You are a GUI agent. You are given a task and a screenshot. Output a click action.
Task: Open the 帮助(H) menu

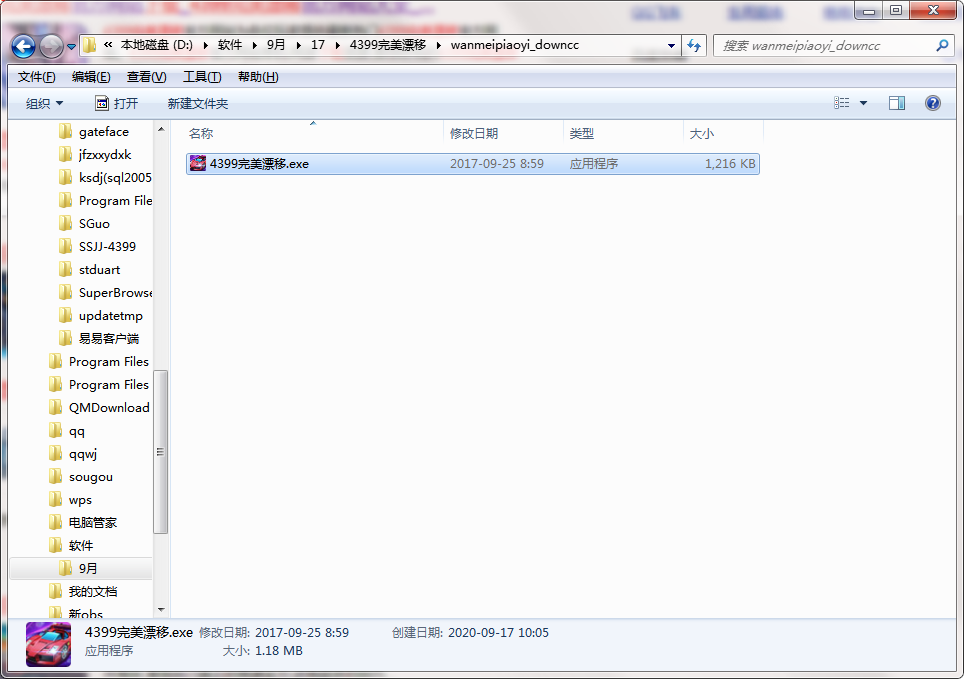click(258, 77)
